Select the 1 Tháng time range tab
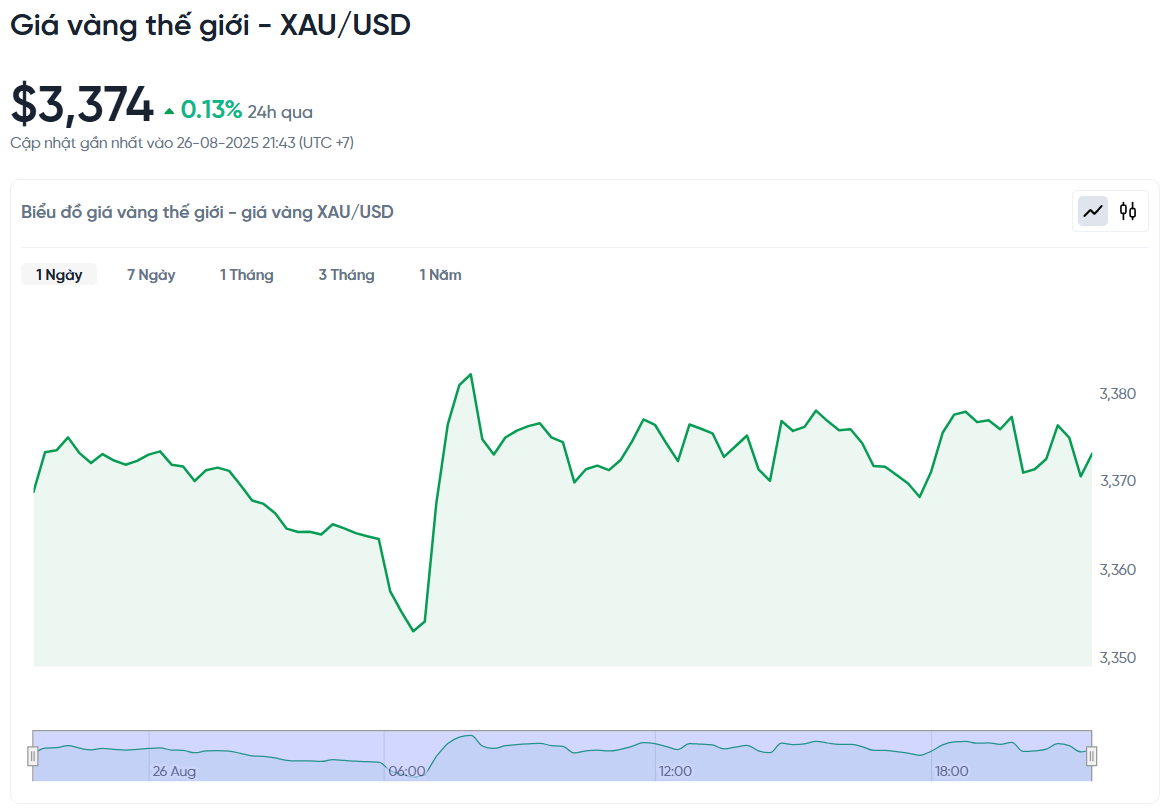The image size is (1165, 808). coord(247,275)
